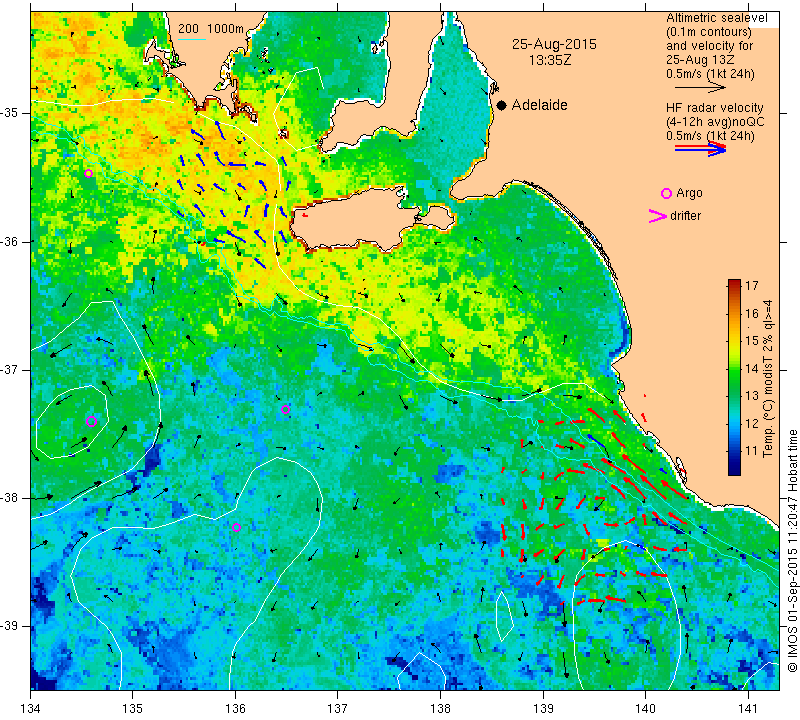Click the Argo float marker near 134.5E, 35.5S
This screenshot has width=800, height=720.
pyautogui.click(x=88, y=173)
